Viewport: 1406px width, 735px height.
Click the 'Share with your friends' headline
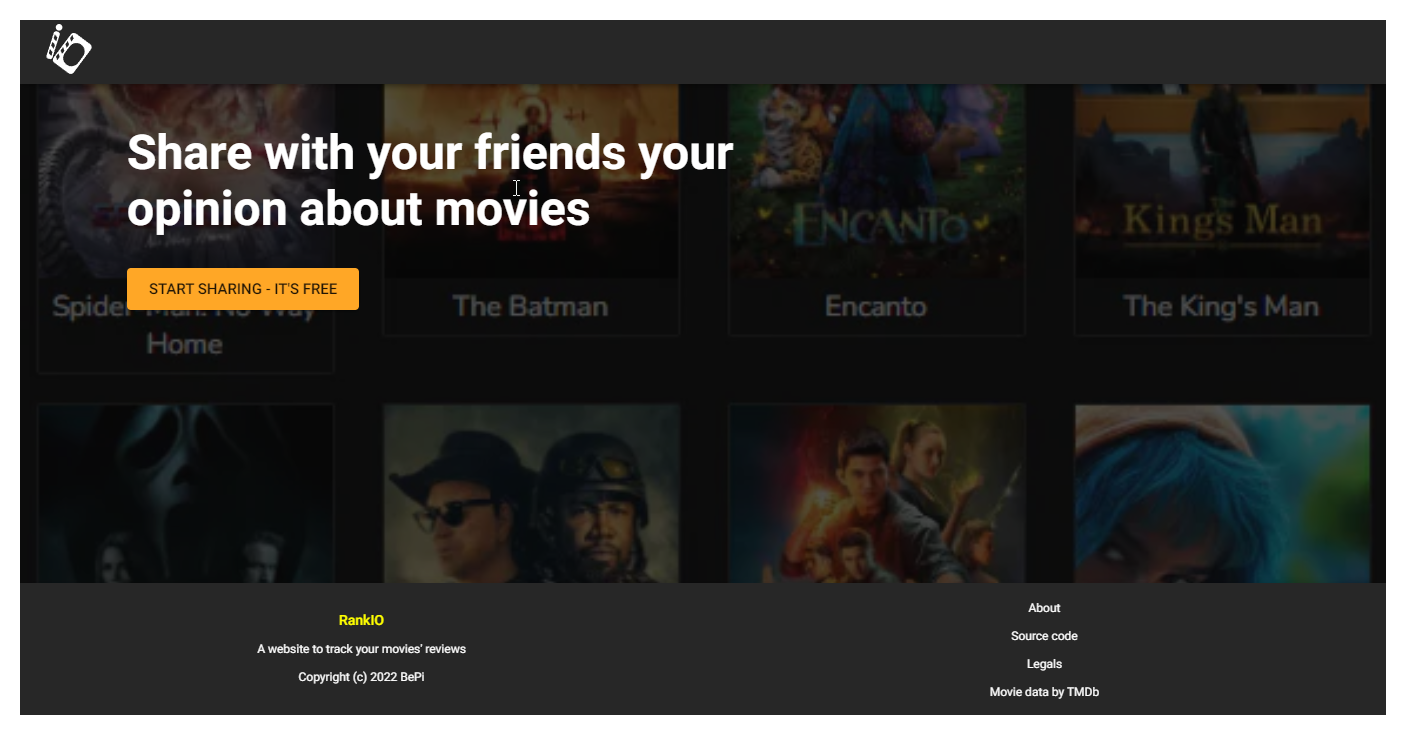[x=429, y=181]
